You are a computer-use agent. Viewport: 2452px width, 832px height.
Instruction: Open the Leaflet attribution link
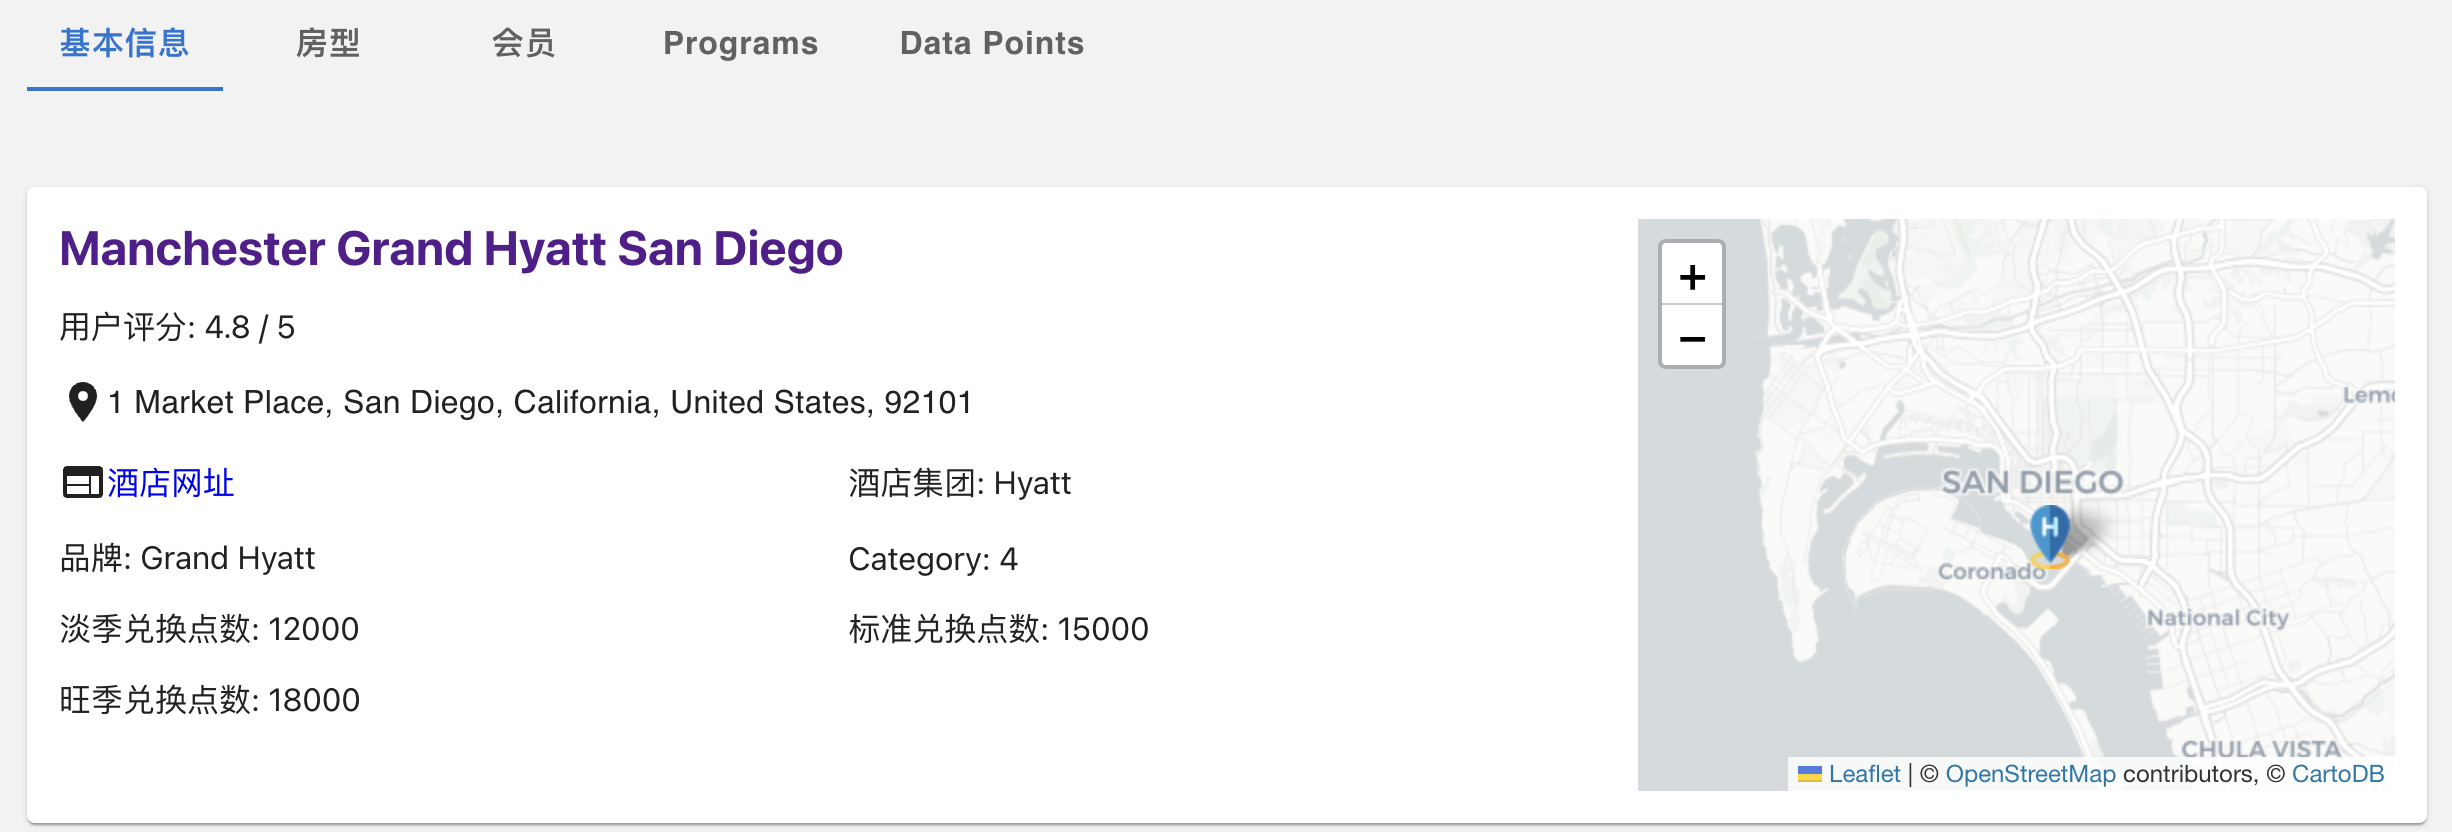click(x=1864, y=774)
